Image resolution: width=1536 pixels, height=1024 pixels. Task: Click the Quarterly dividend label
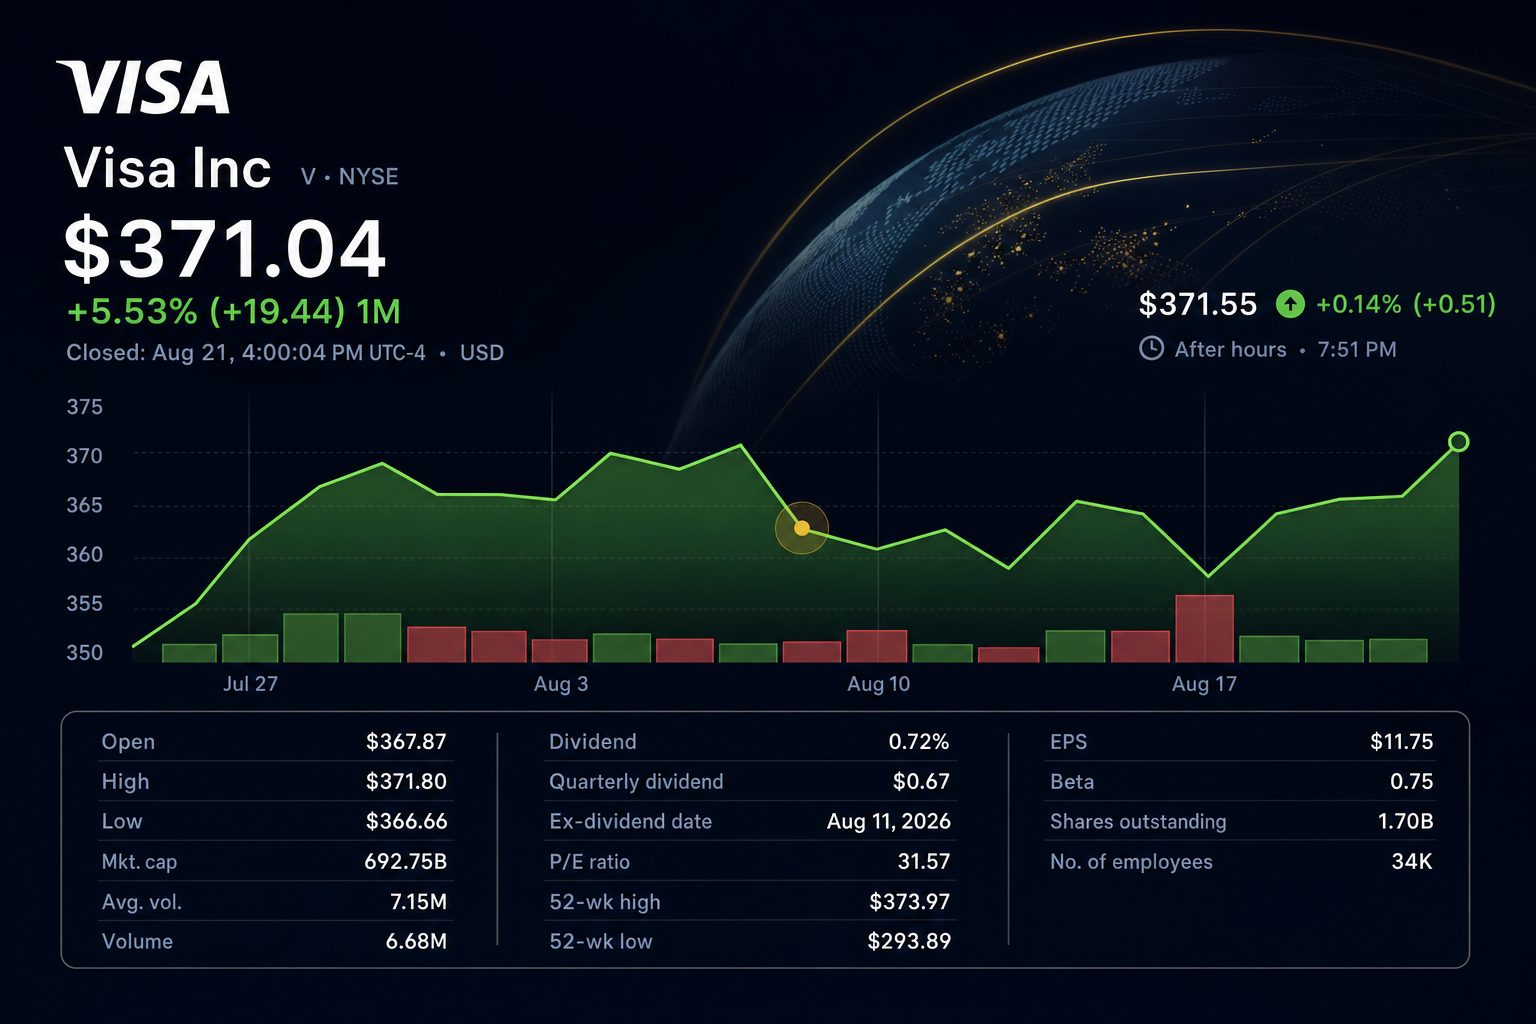point(636,782)
